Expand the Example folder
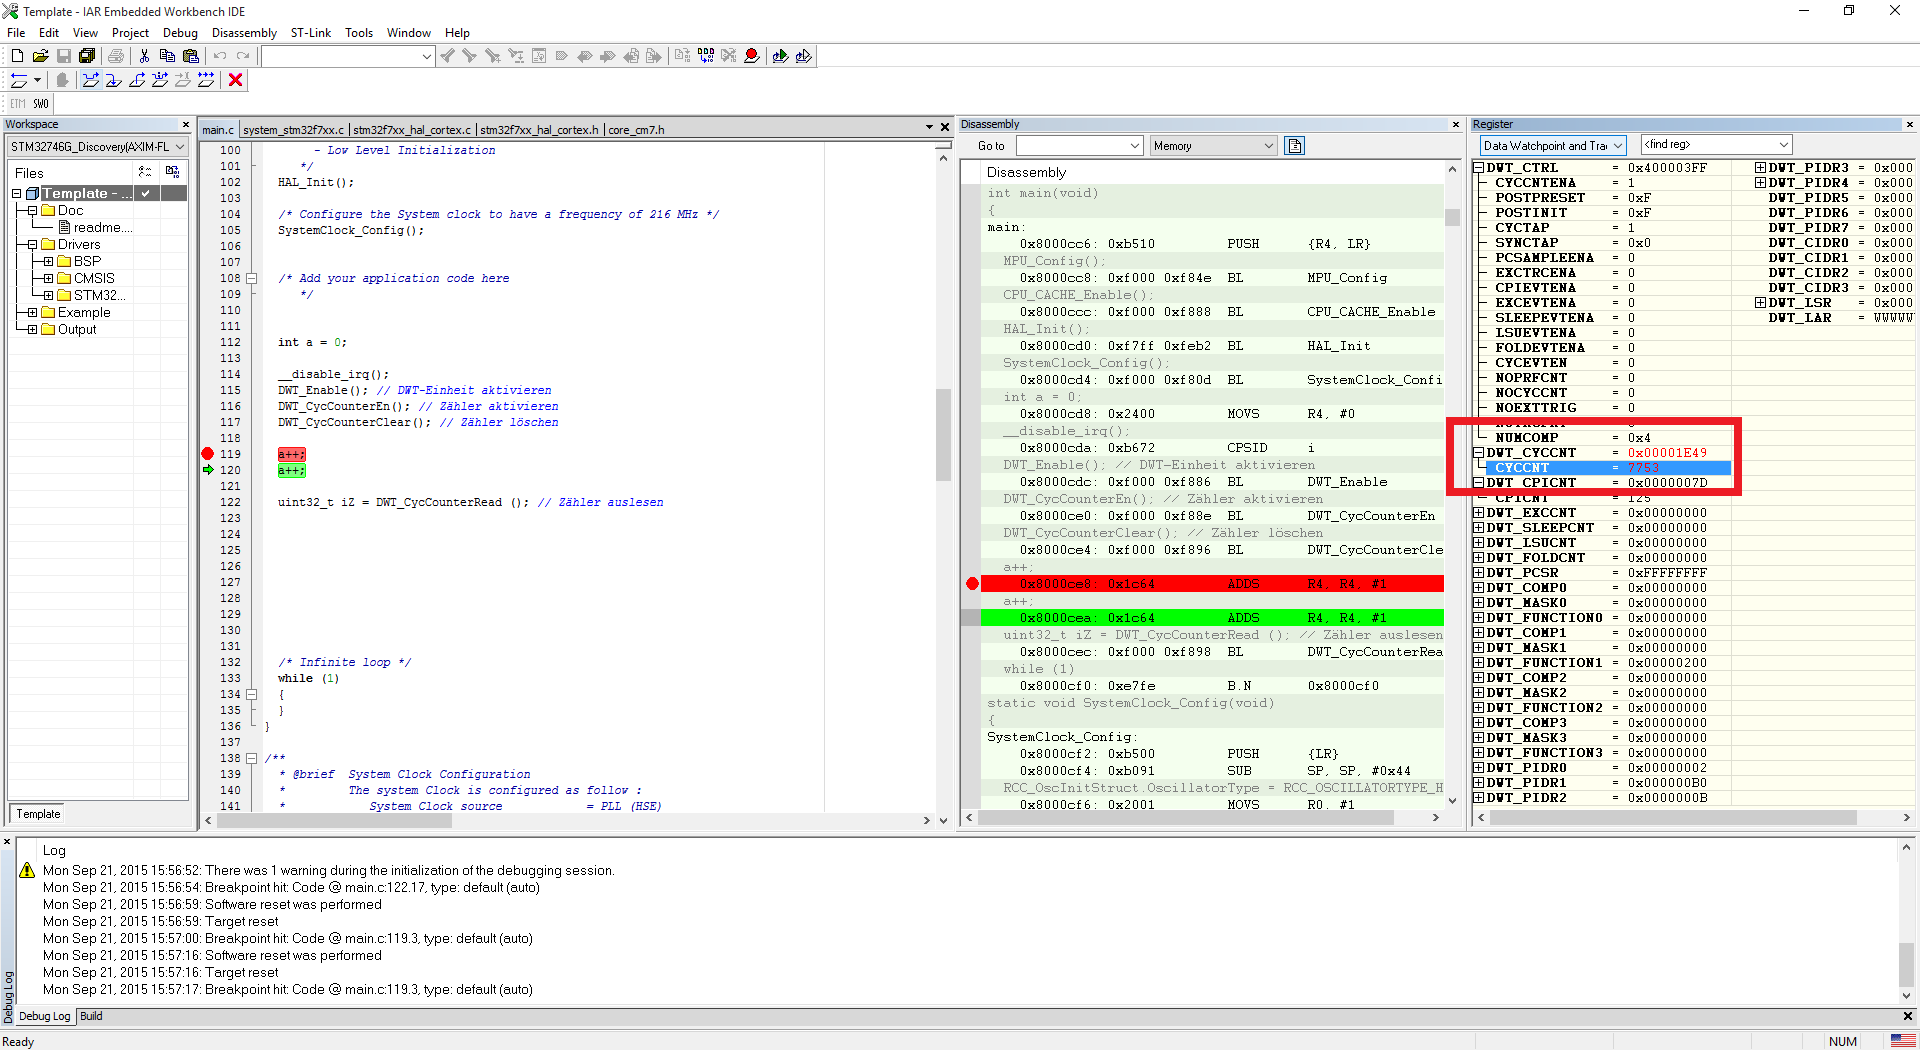This screenshot has height=1050, width=1920. (32, 313)
